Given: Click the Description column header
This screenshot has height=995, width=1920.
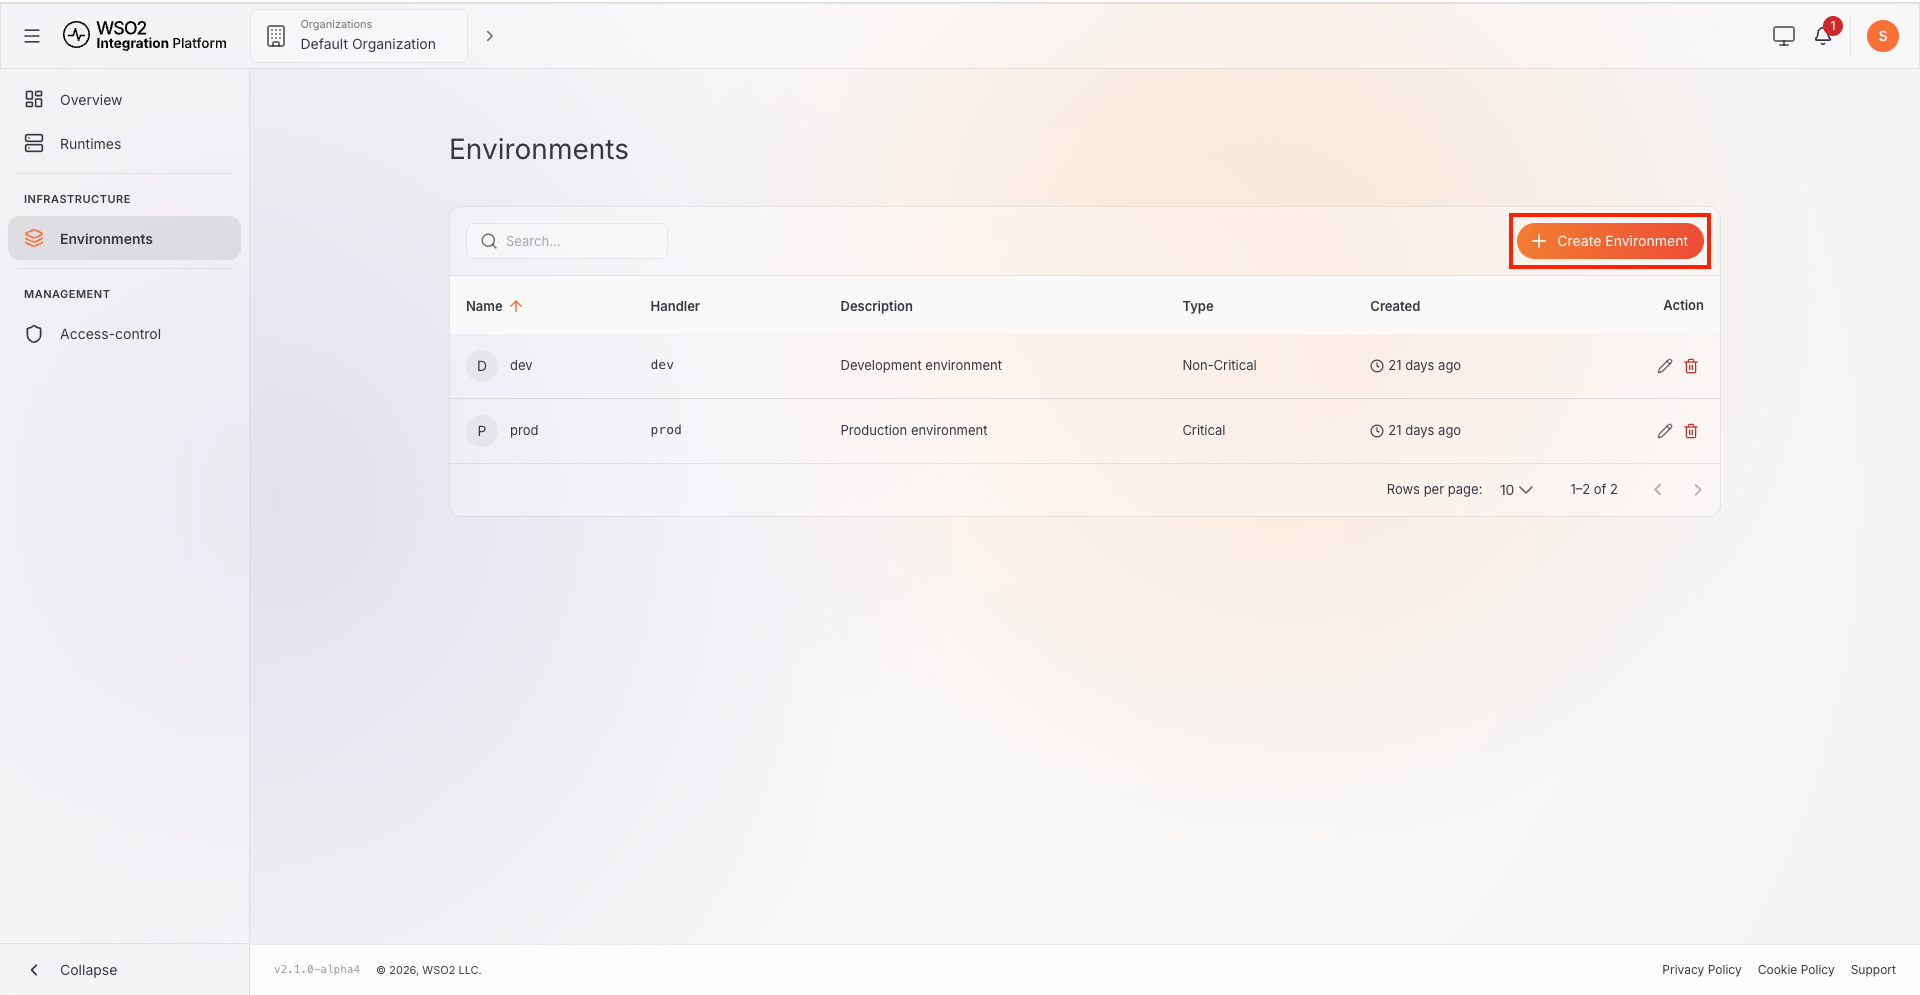Looking at the screenshot, I should [876, 306].
